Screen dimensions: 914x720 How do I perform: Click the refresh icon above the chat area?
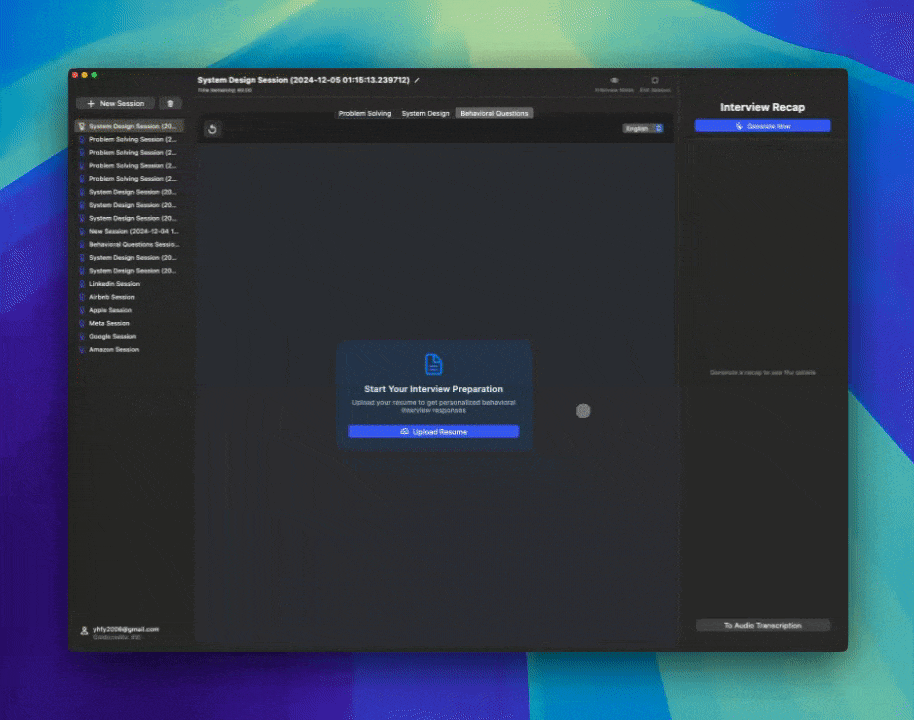[212, 129]
